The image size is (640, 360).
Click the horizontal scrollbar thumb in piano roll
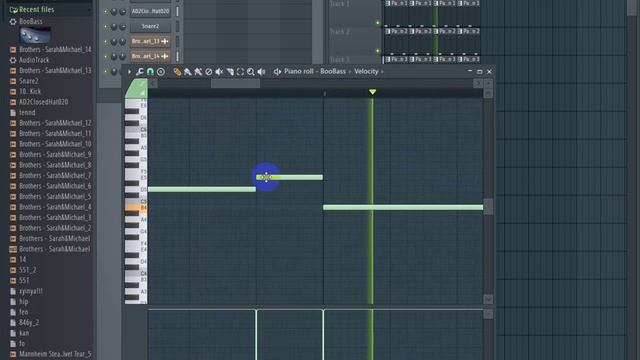pos(235,83)
